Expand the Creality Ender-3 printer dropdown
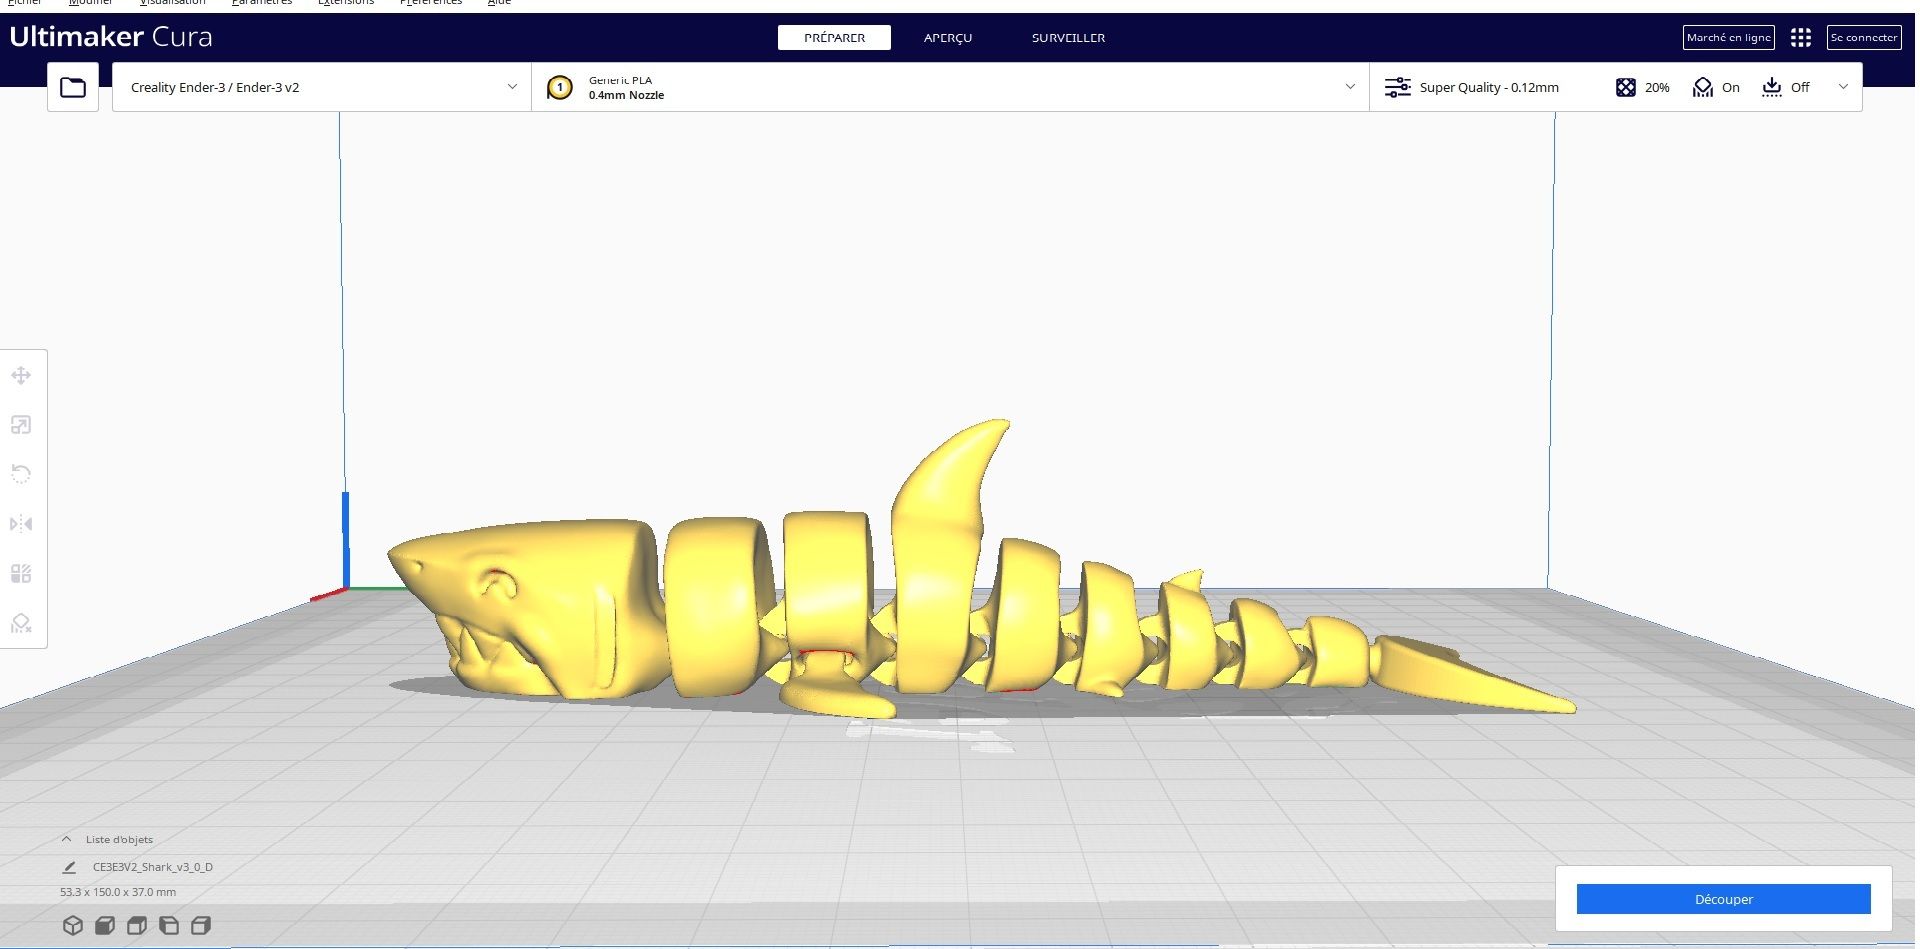Viewport: 1920px width, 949px height. pos(321,87)
